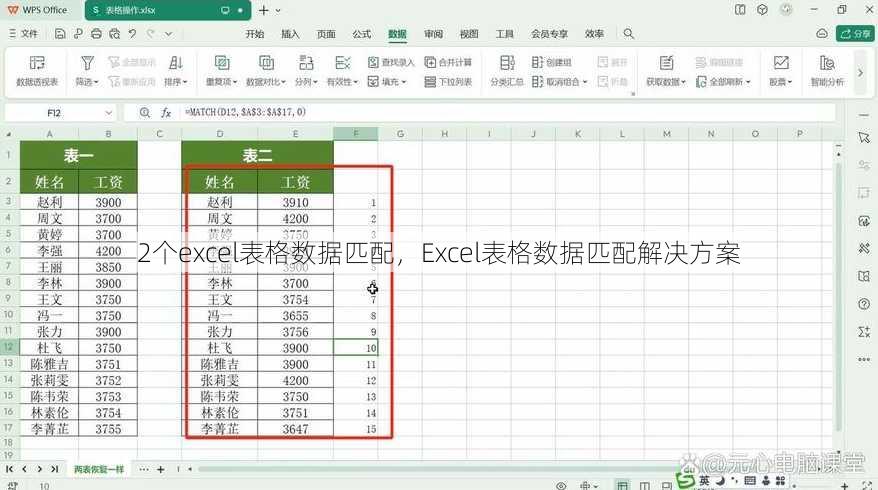Open the 有效性 validation dropdown
This screenshot has width=878, height=490.
point(342,82)
